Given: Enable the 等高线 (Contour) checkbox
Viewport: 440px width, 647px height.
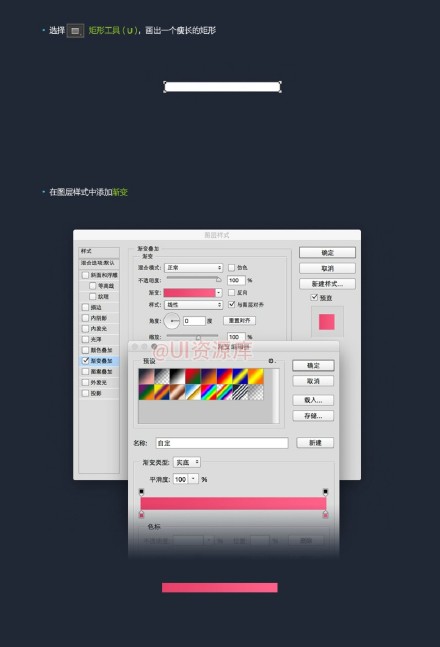Looking at the screenshot, I should pyautogui.click(x=92, y=286).
